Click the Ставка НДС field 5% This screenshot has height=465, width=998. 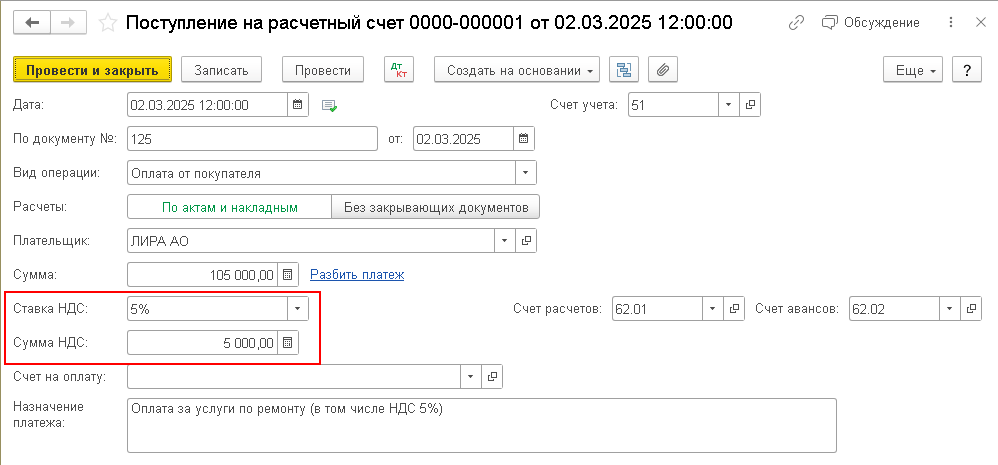tap(207, 309)
